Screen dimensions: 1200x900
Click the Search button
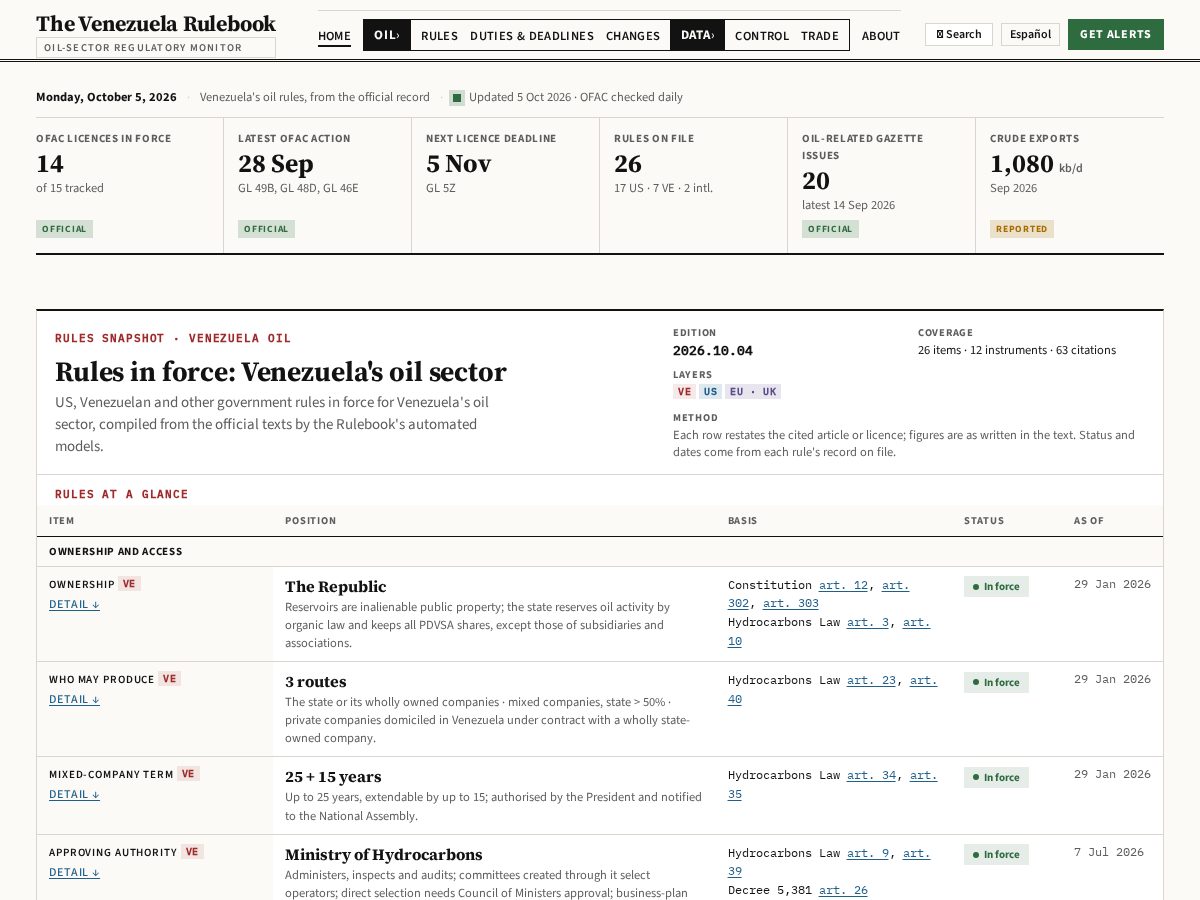[959, 34]
